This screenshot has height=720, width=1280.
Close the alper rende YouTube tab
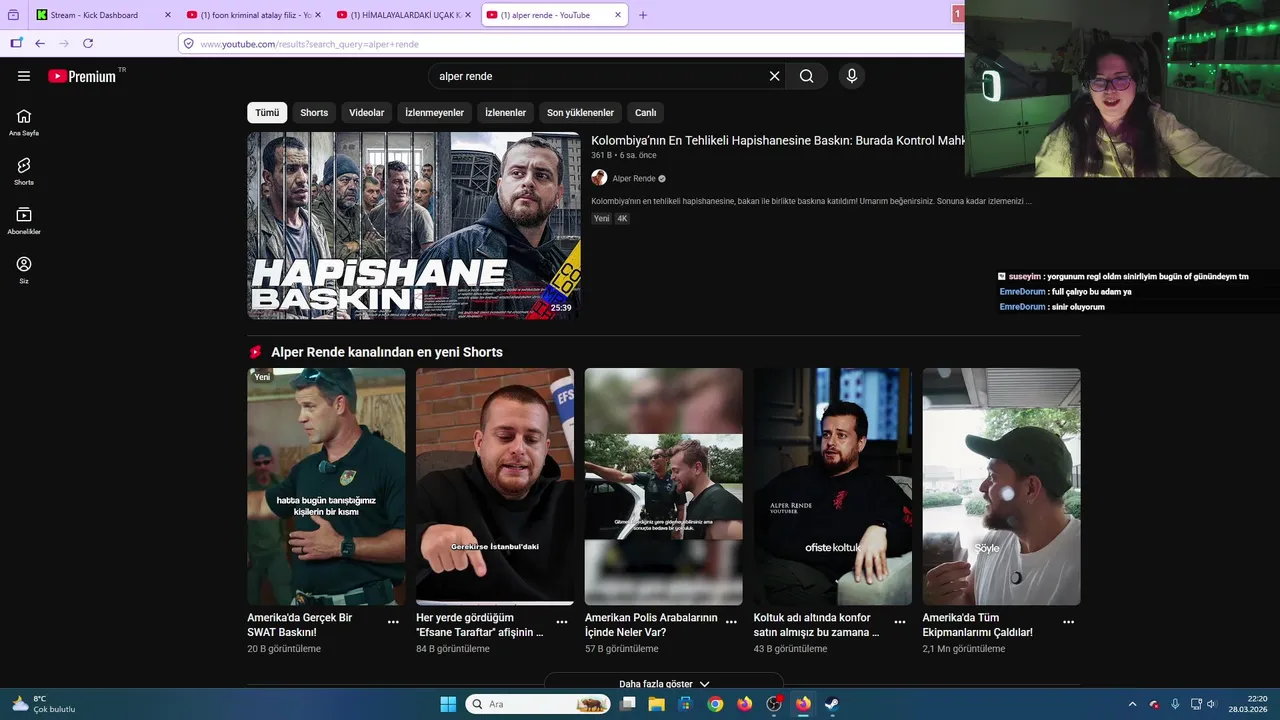point(618,15)
